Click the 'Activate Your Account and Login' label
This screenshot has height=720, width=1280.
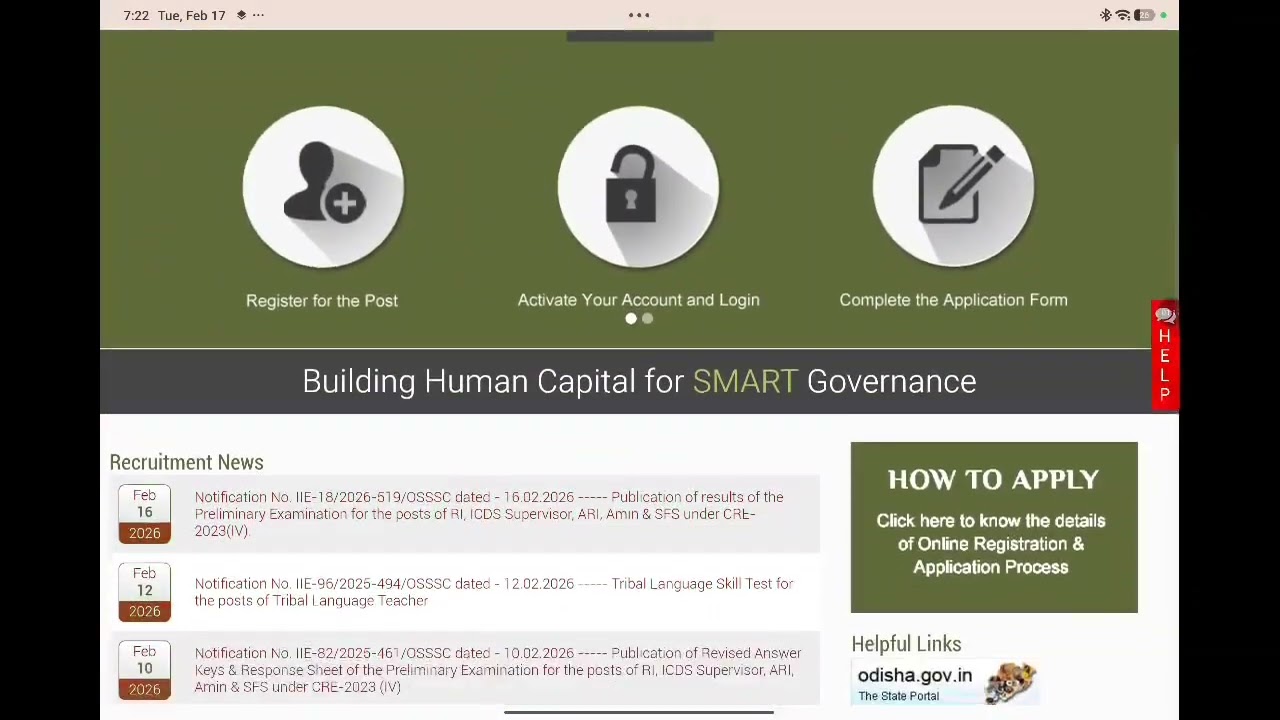pyautogui.click(x=638, y=300)
